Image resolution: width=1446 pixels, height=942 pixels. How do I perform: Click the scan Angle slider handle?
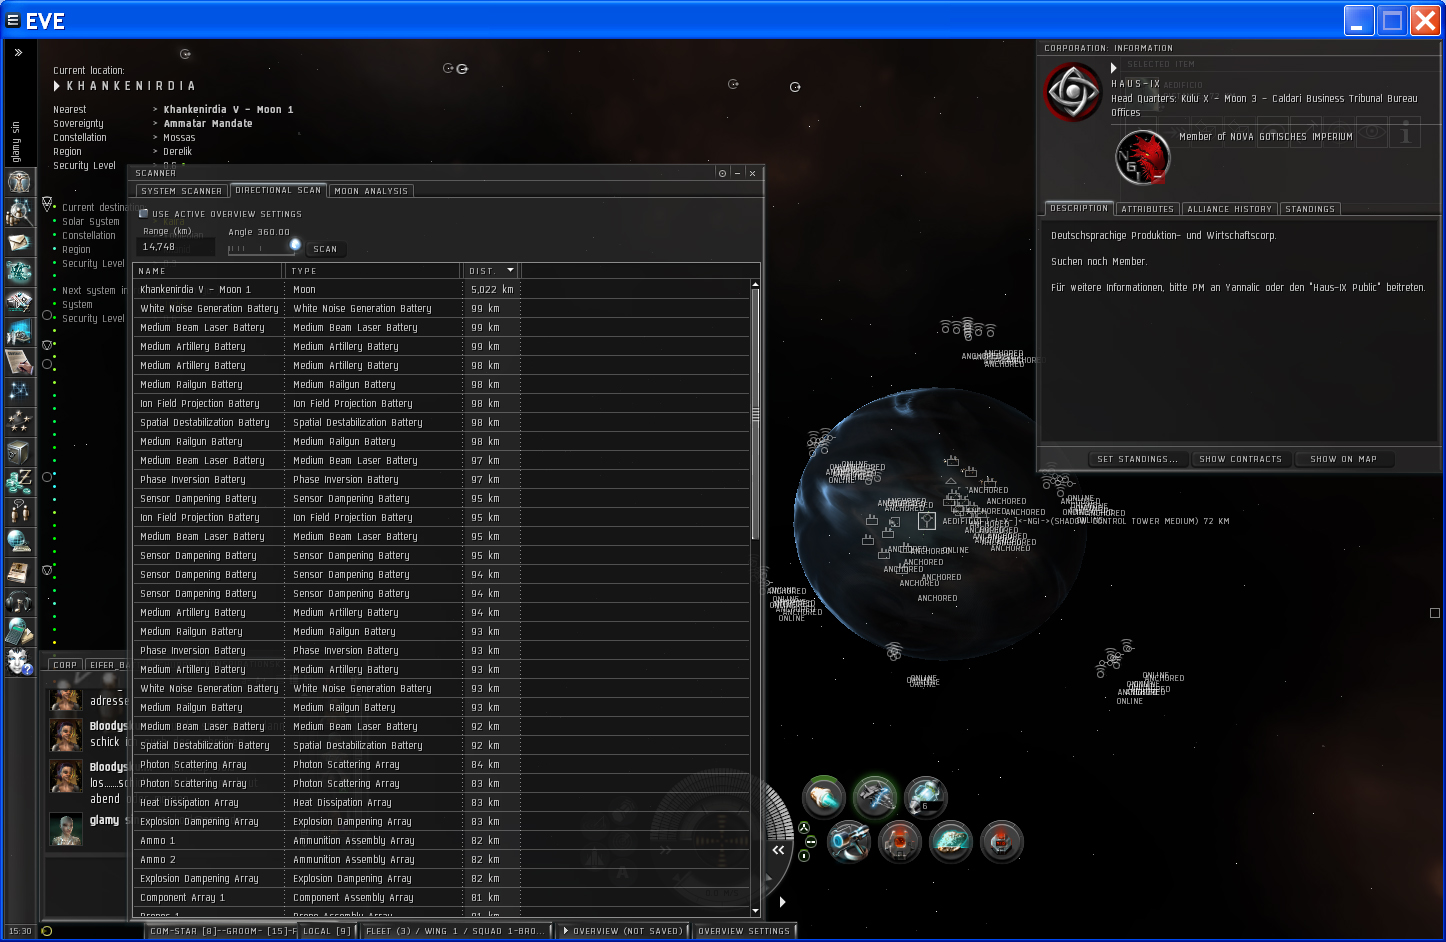point(295,244)
